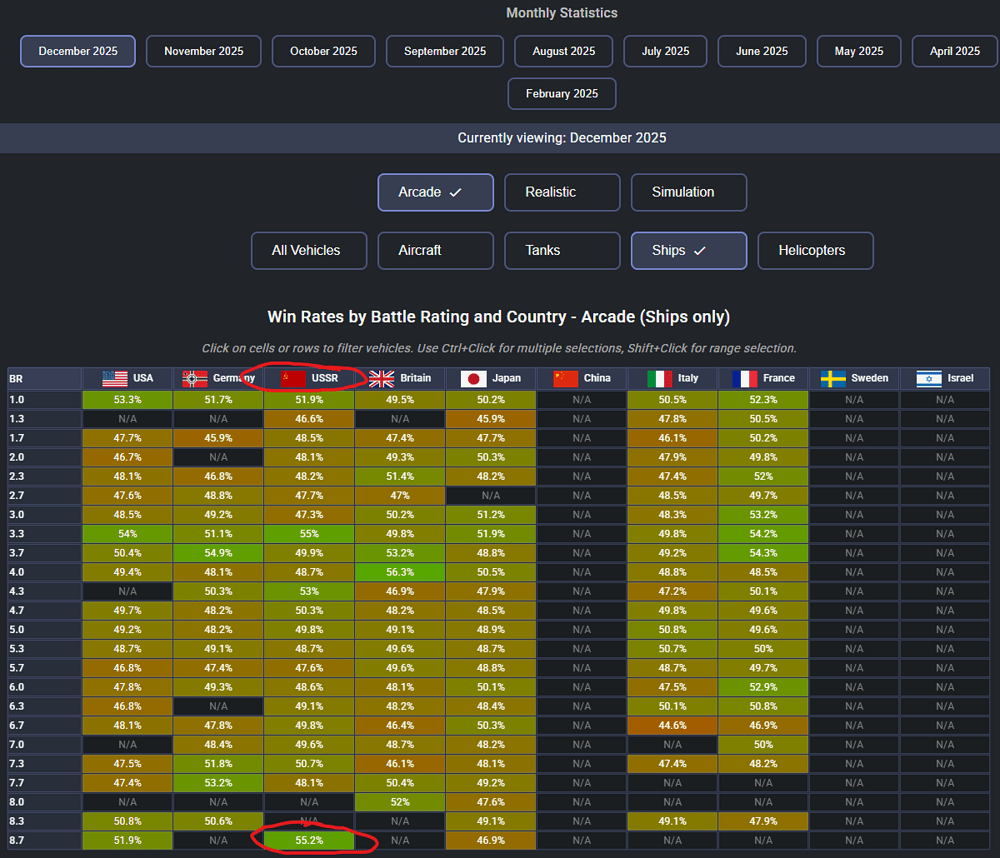Click the USSR 8.7 cell showing 55.2%

click(x=309, y=840)
